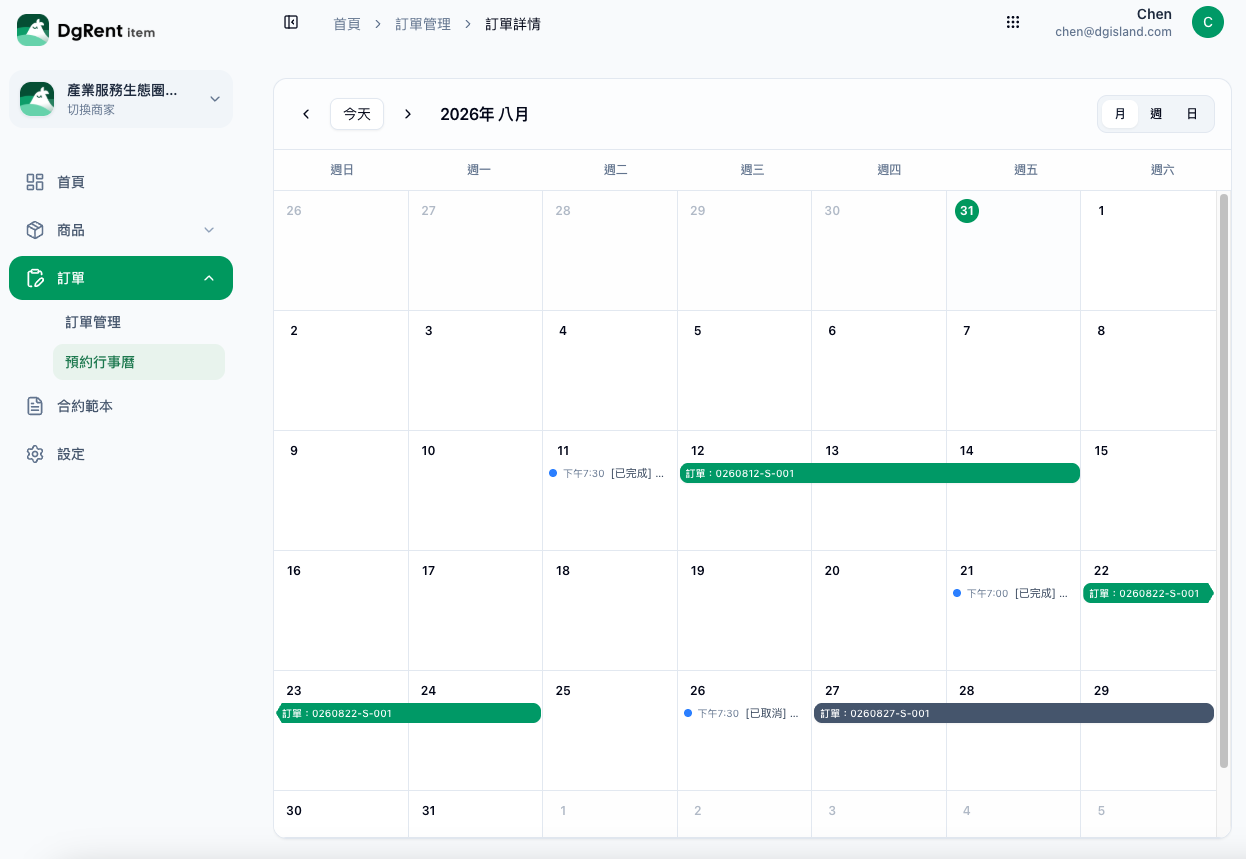This screenshot has width=1246, height=859.
Task: Open order 0260827-S-001 gray event bar
Action: click(1014, 713)
